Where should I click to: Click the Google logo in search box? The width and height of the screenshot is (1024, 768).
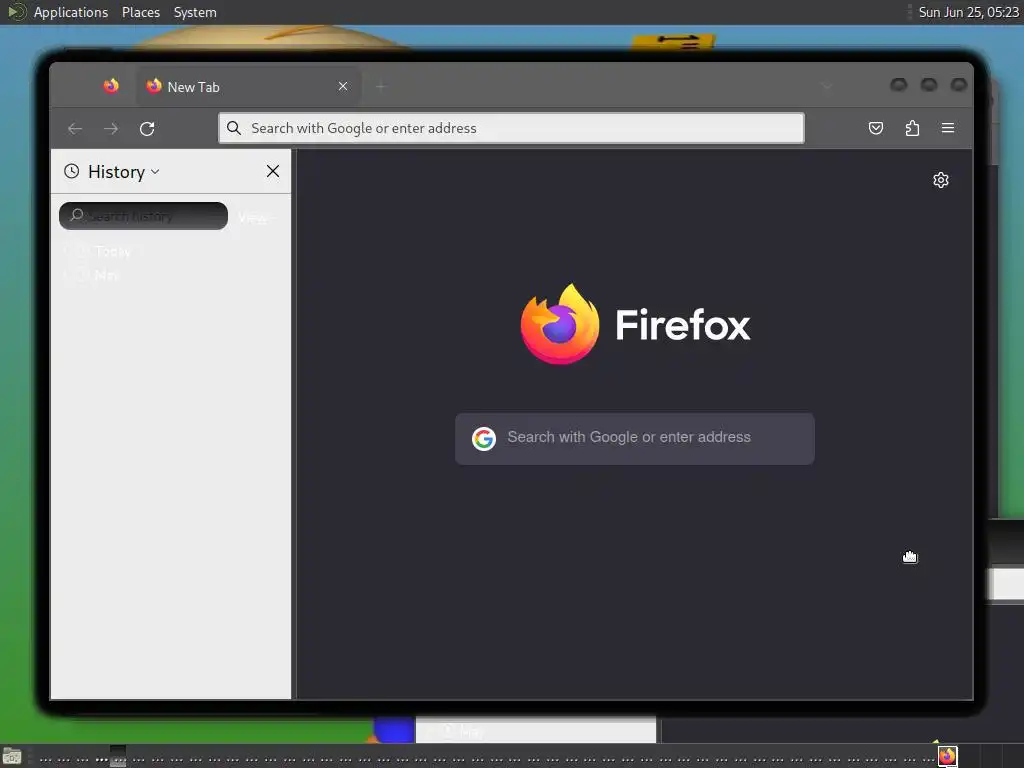click(x=484, y=439)
